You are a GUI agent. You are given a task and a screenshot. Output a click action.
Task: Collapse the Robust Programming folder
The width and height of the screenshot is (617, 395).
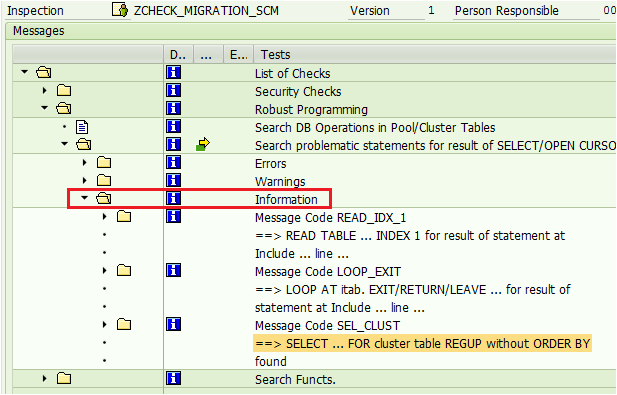44,108
